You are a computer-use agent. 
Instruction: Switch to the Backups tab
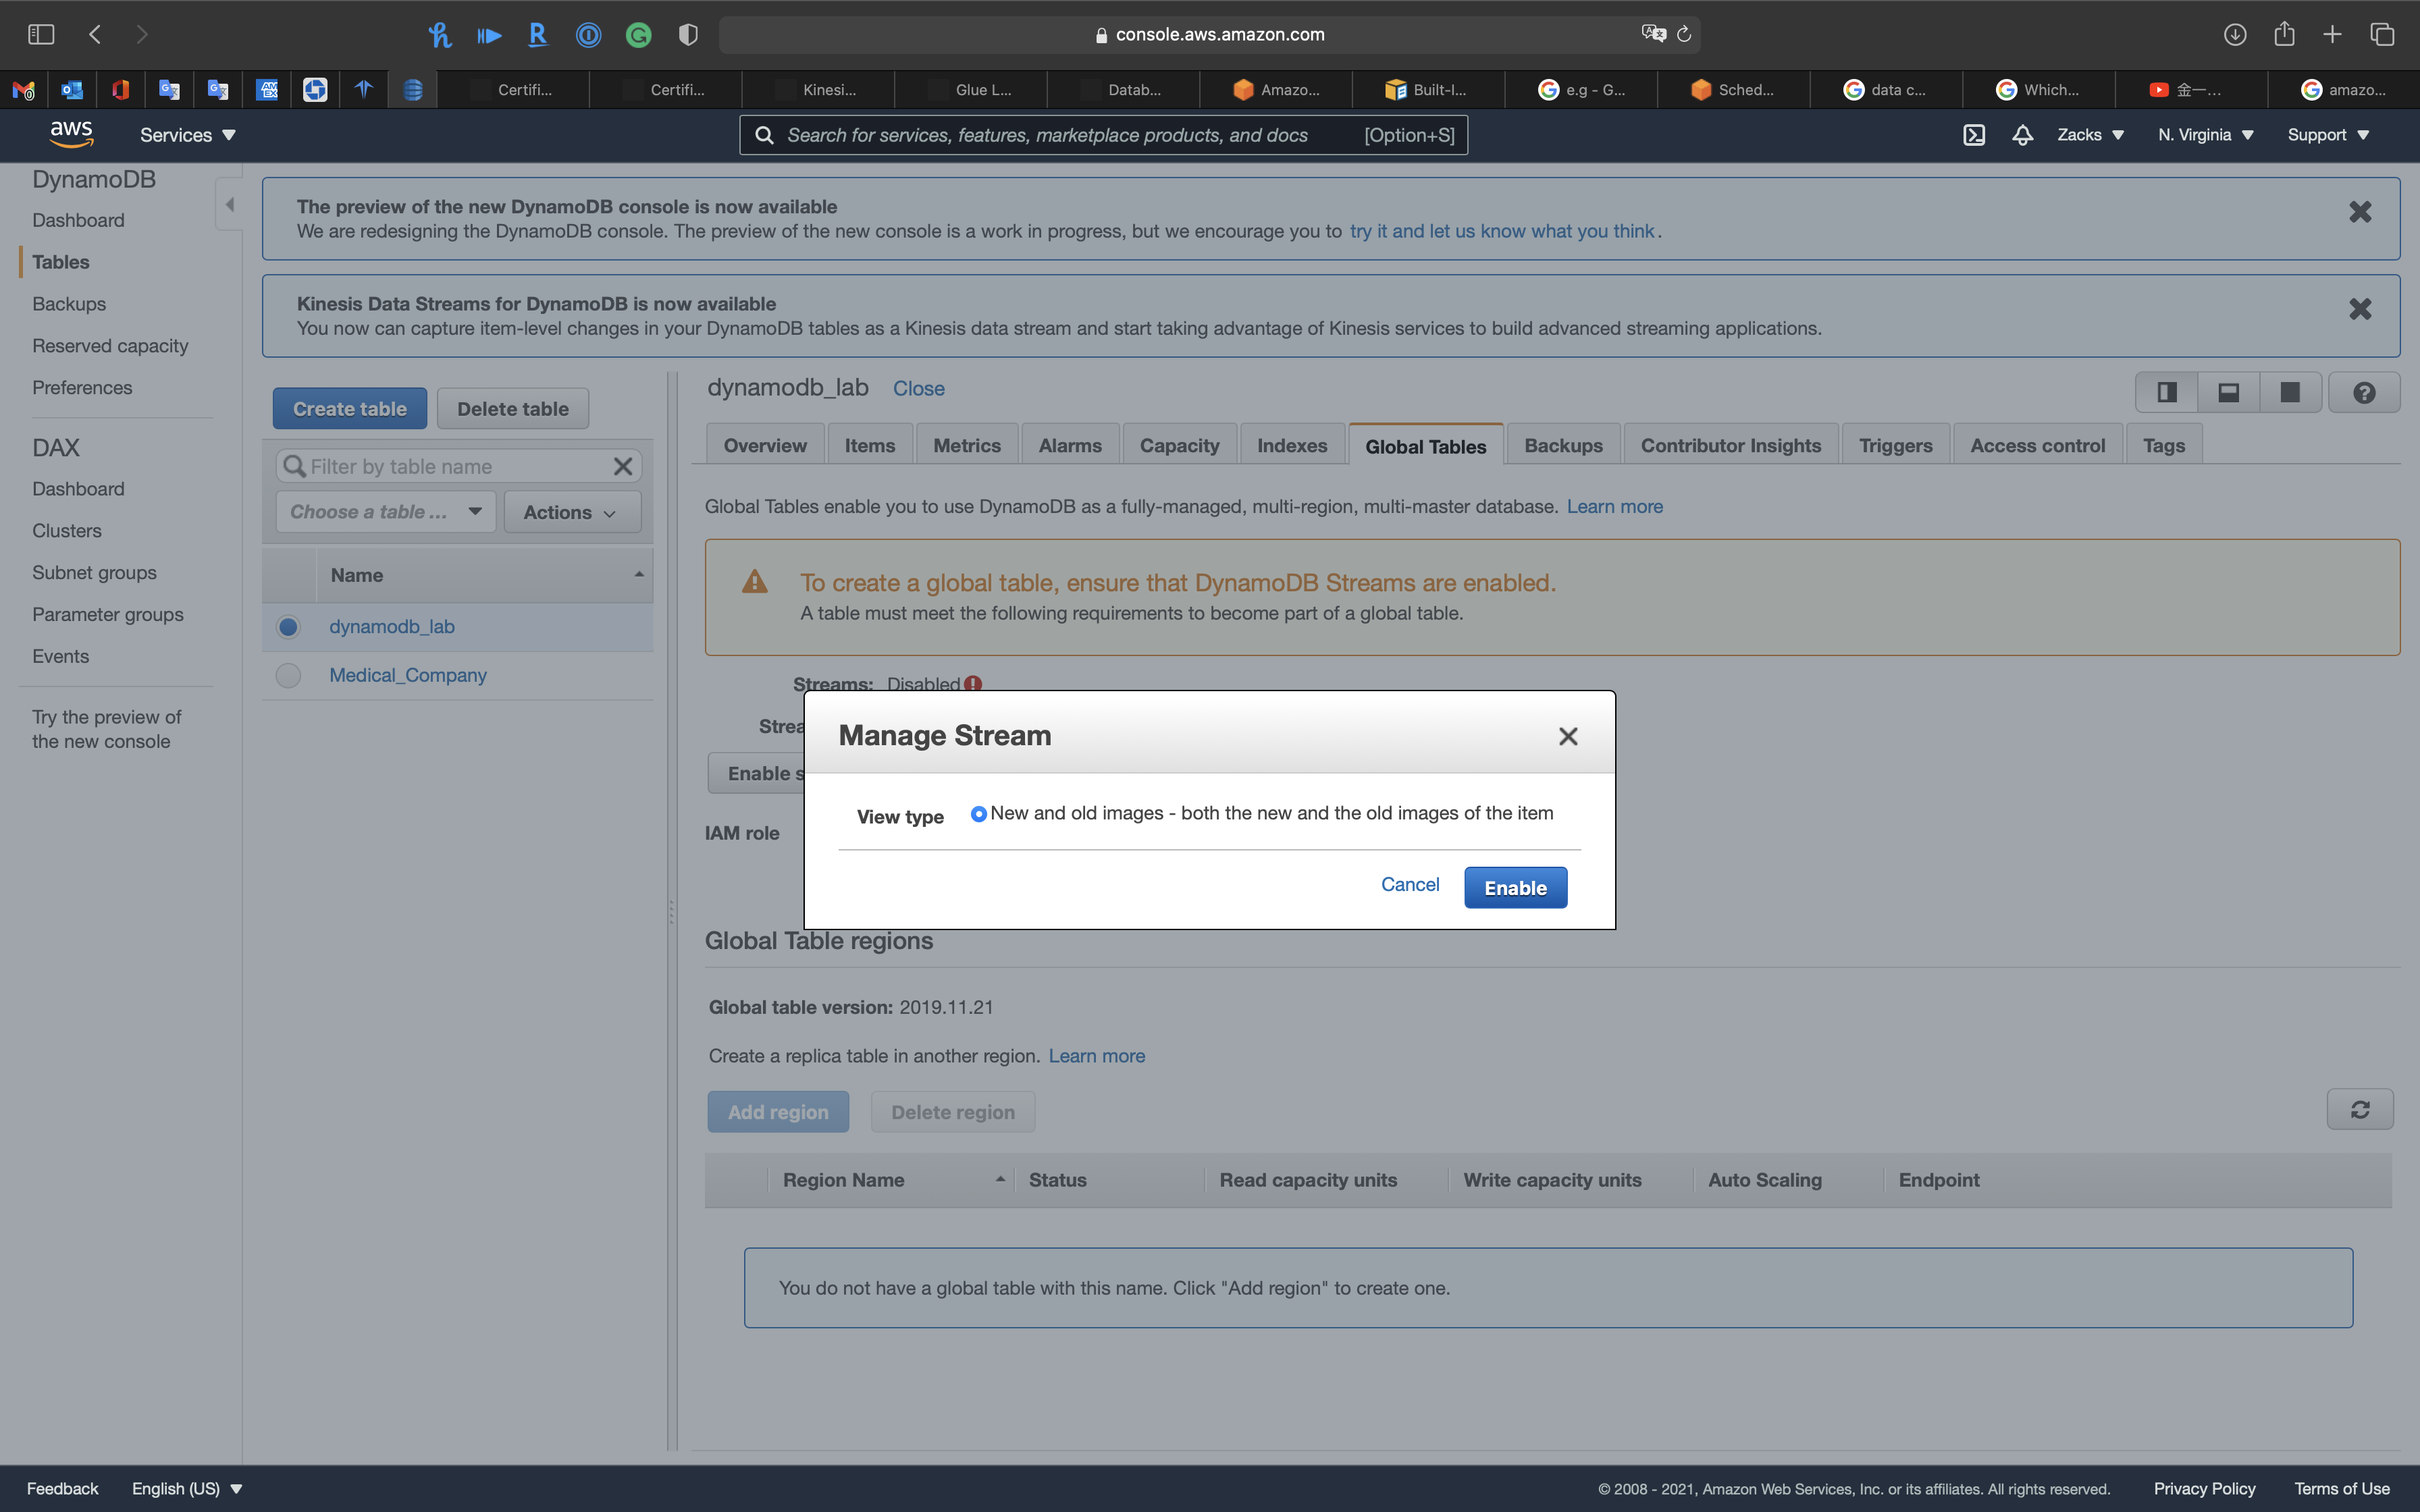(x=1562, y=446)
